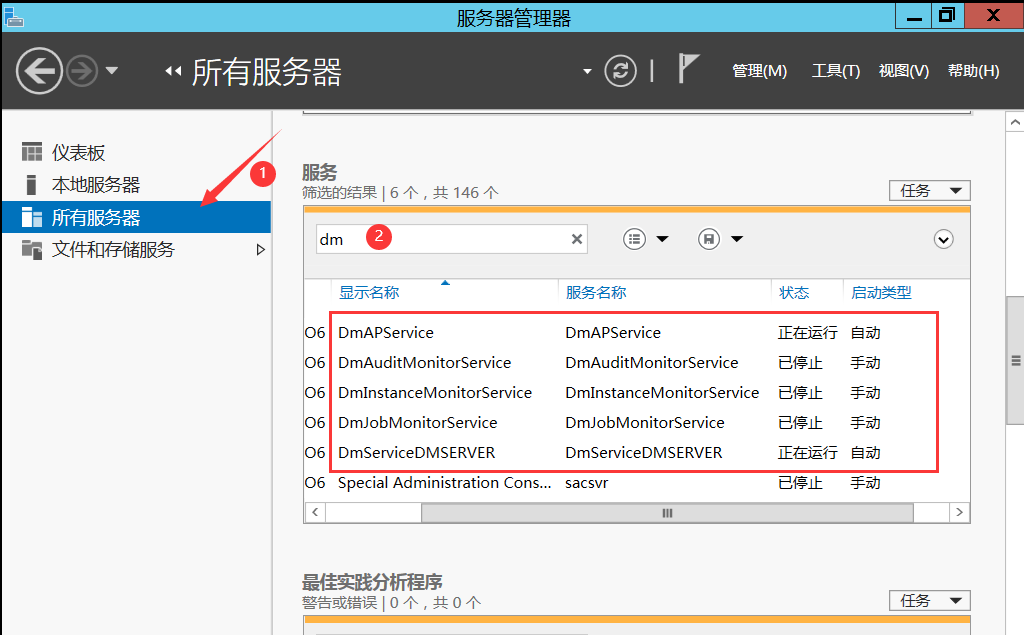Open the 任务 dropdown for 最佳实践分析程序
The image size is (1024, 635).
[x=929, y=600]
